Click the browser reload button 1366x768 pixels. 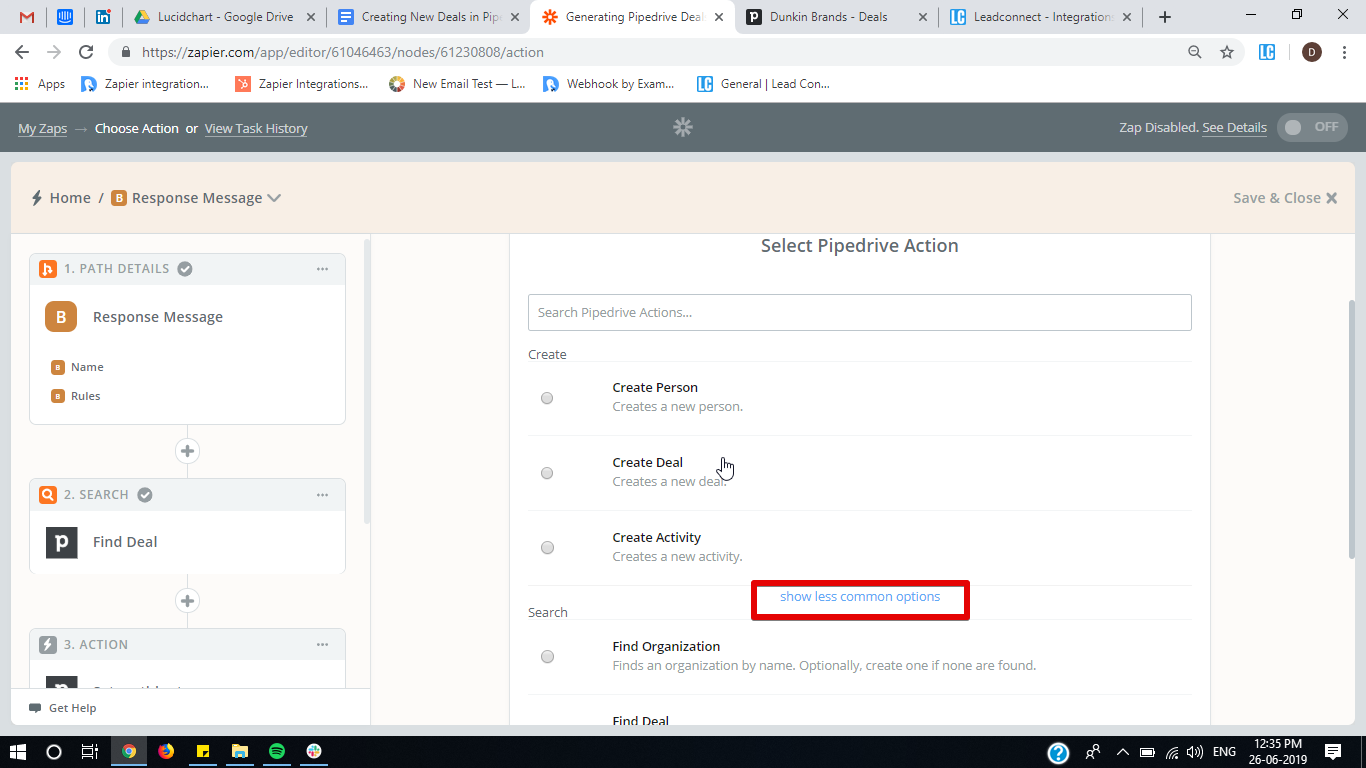(x=86, y=52)
